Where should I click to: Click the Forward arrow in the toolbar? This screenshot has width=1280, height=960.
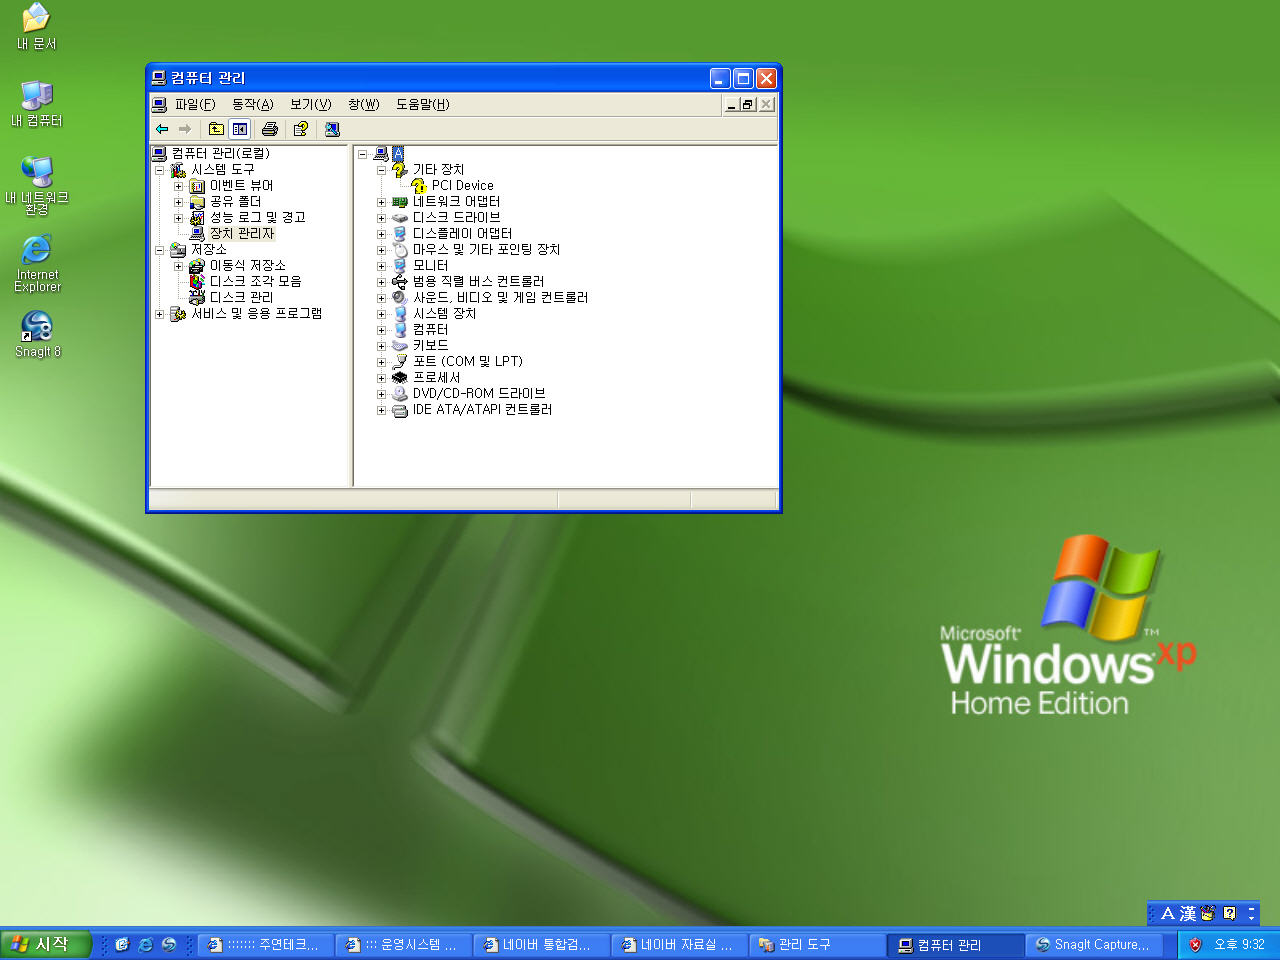coord(185,129)
